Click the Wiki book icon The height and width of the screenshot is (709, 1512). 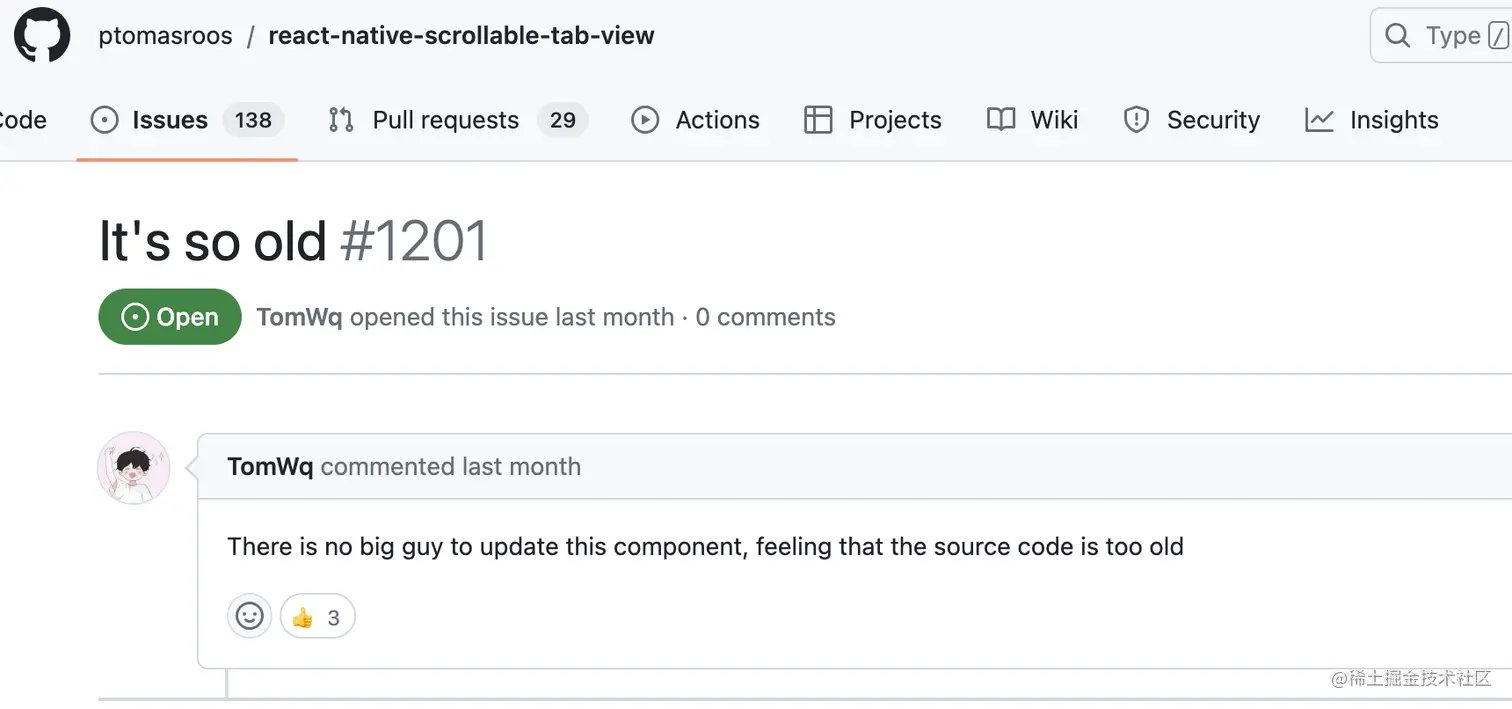coord(1001,120)
